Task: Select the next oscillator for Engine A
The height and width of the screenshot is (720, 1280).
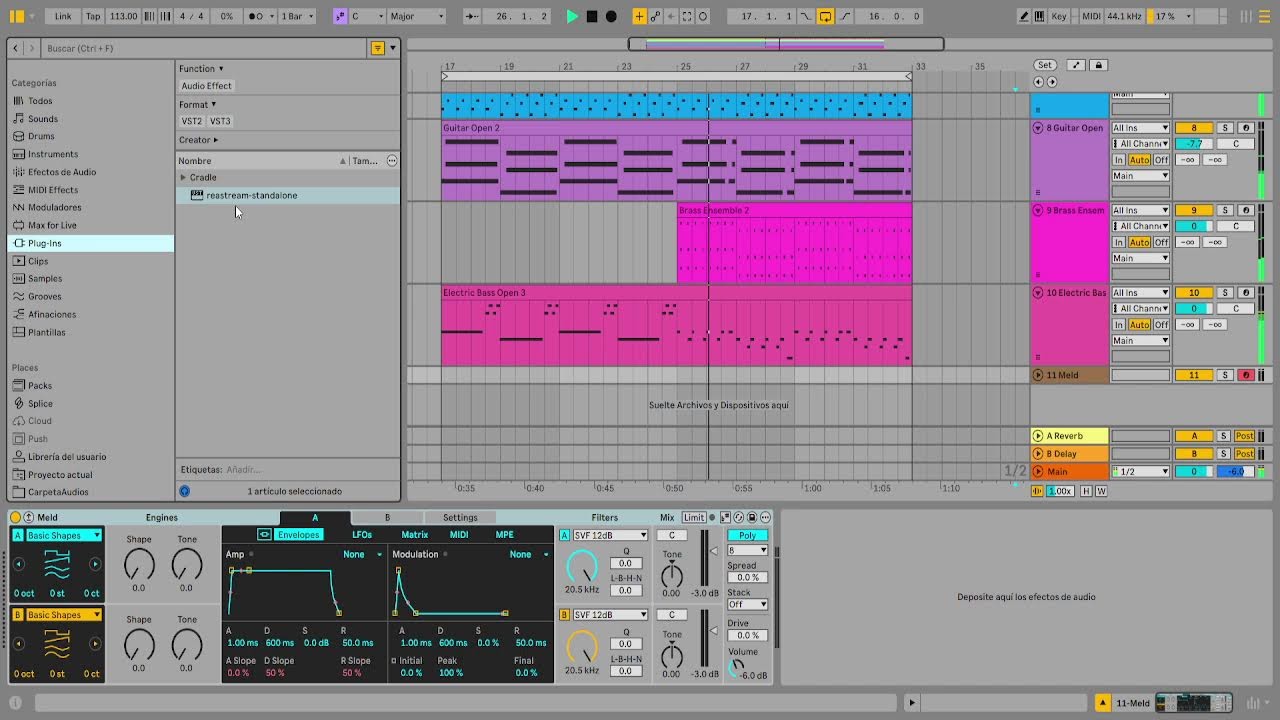Action: 95,564
